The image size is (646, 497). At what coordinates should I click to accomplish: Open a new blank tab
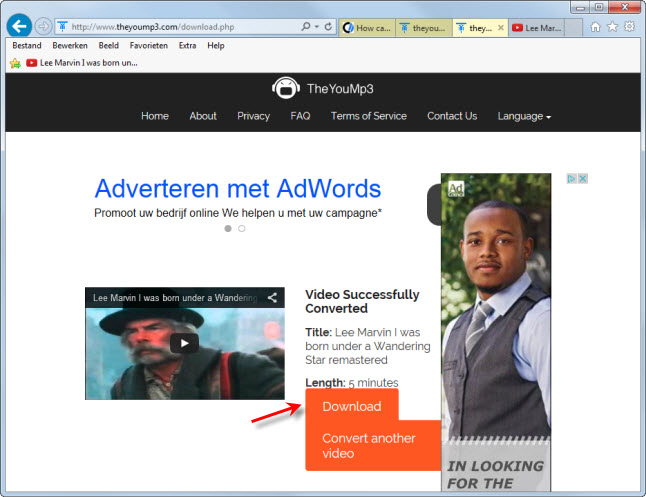[x=573, y=28]
